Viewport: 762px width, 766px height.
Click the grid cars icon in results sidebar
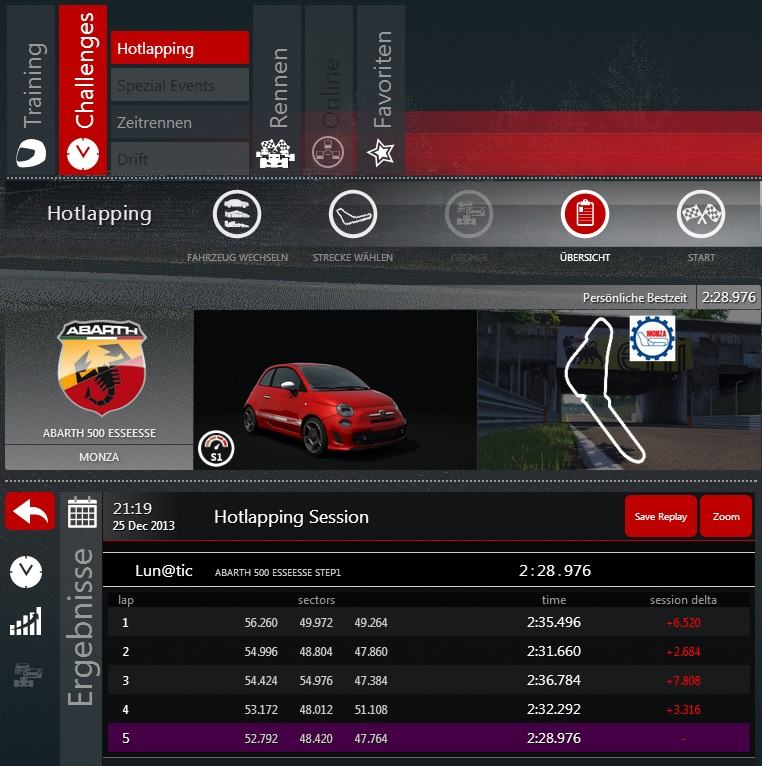pyautogui.click(x=28, y=675)
